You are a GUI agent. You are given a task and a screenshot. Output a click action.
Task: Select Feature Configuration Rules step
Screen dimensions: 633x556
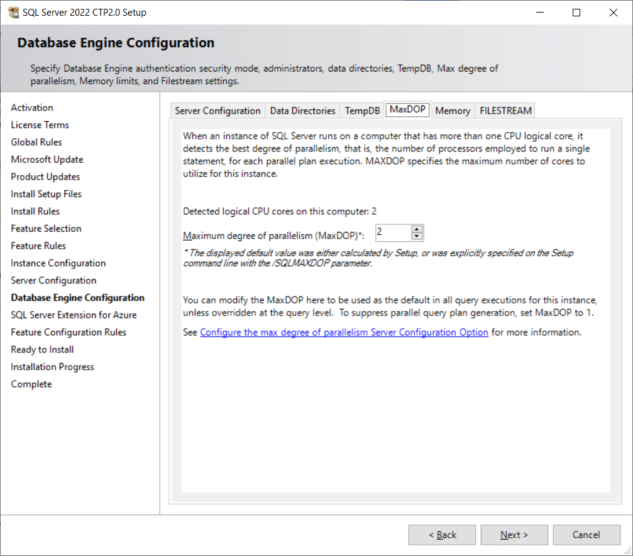(69, 332)
